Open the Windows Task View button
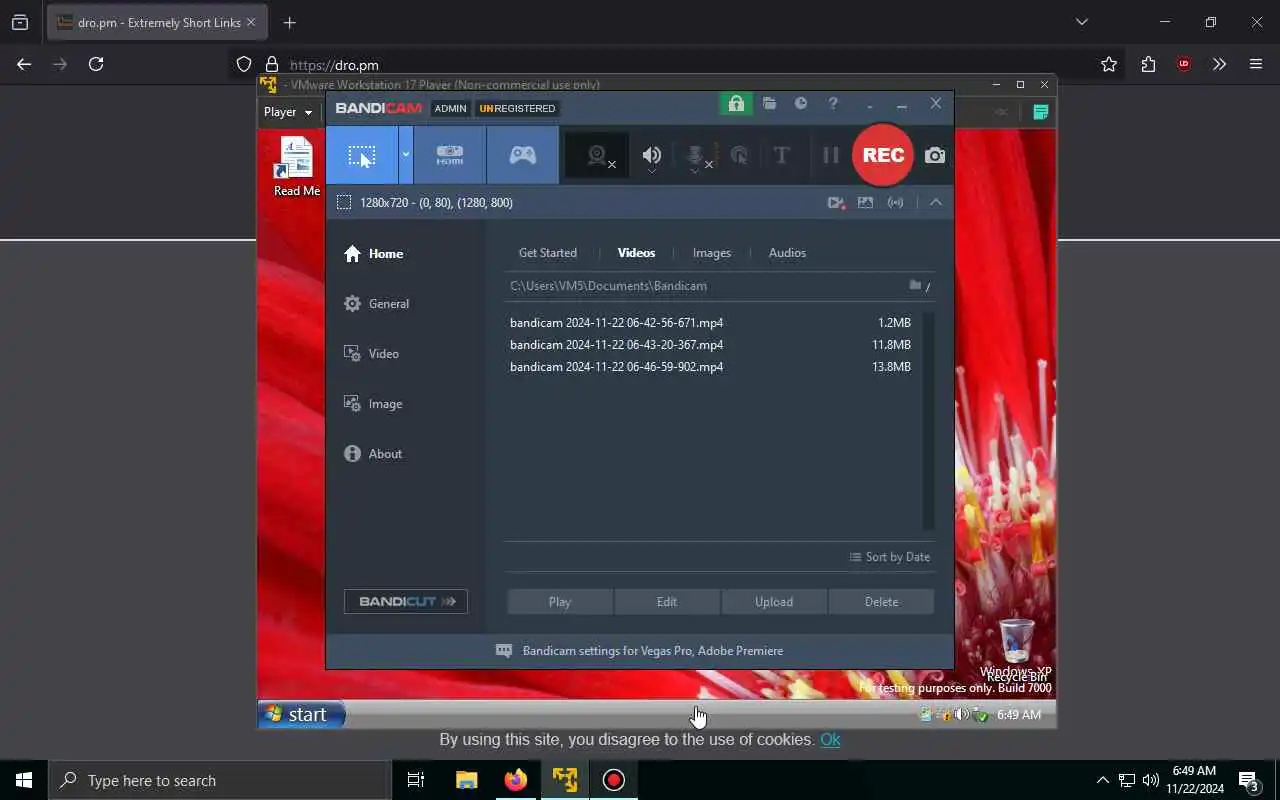This screenshot has width=1280, height=800. point(416,780)
